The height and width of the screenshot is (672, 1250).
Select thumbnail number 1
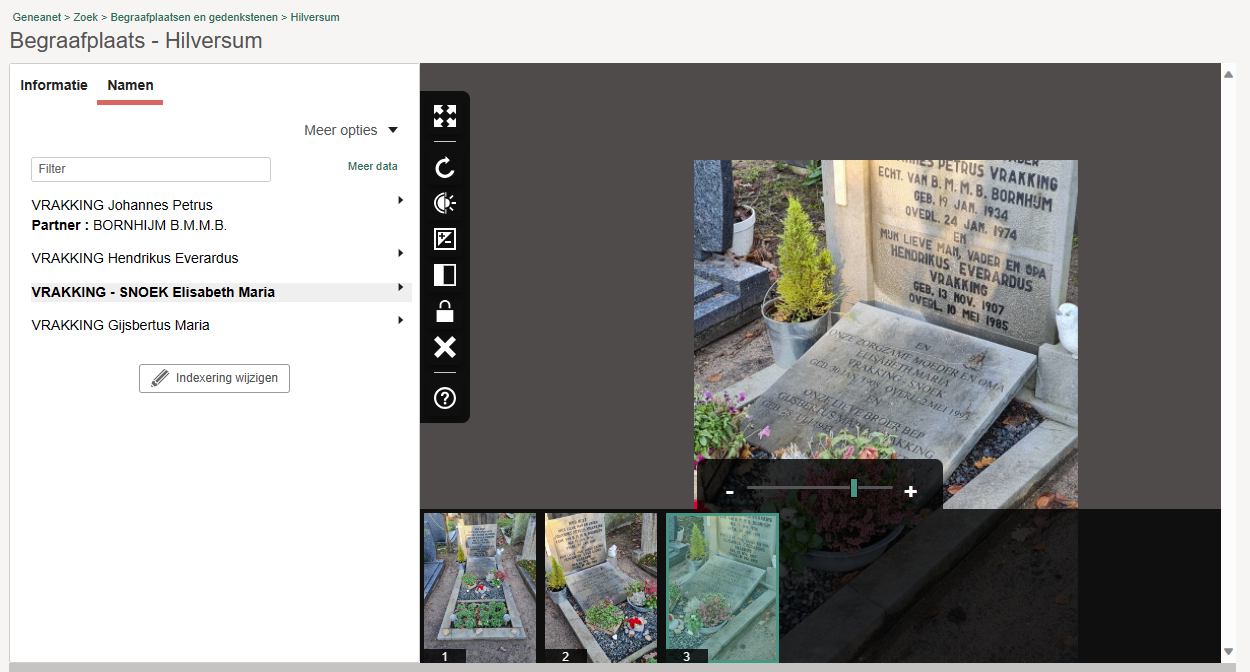(x=480, y=585)
